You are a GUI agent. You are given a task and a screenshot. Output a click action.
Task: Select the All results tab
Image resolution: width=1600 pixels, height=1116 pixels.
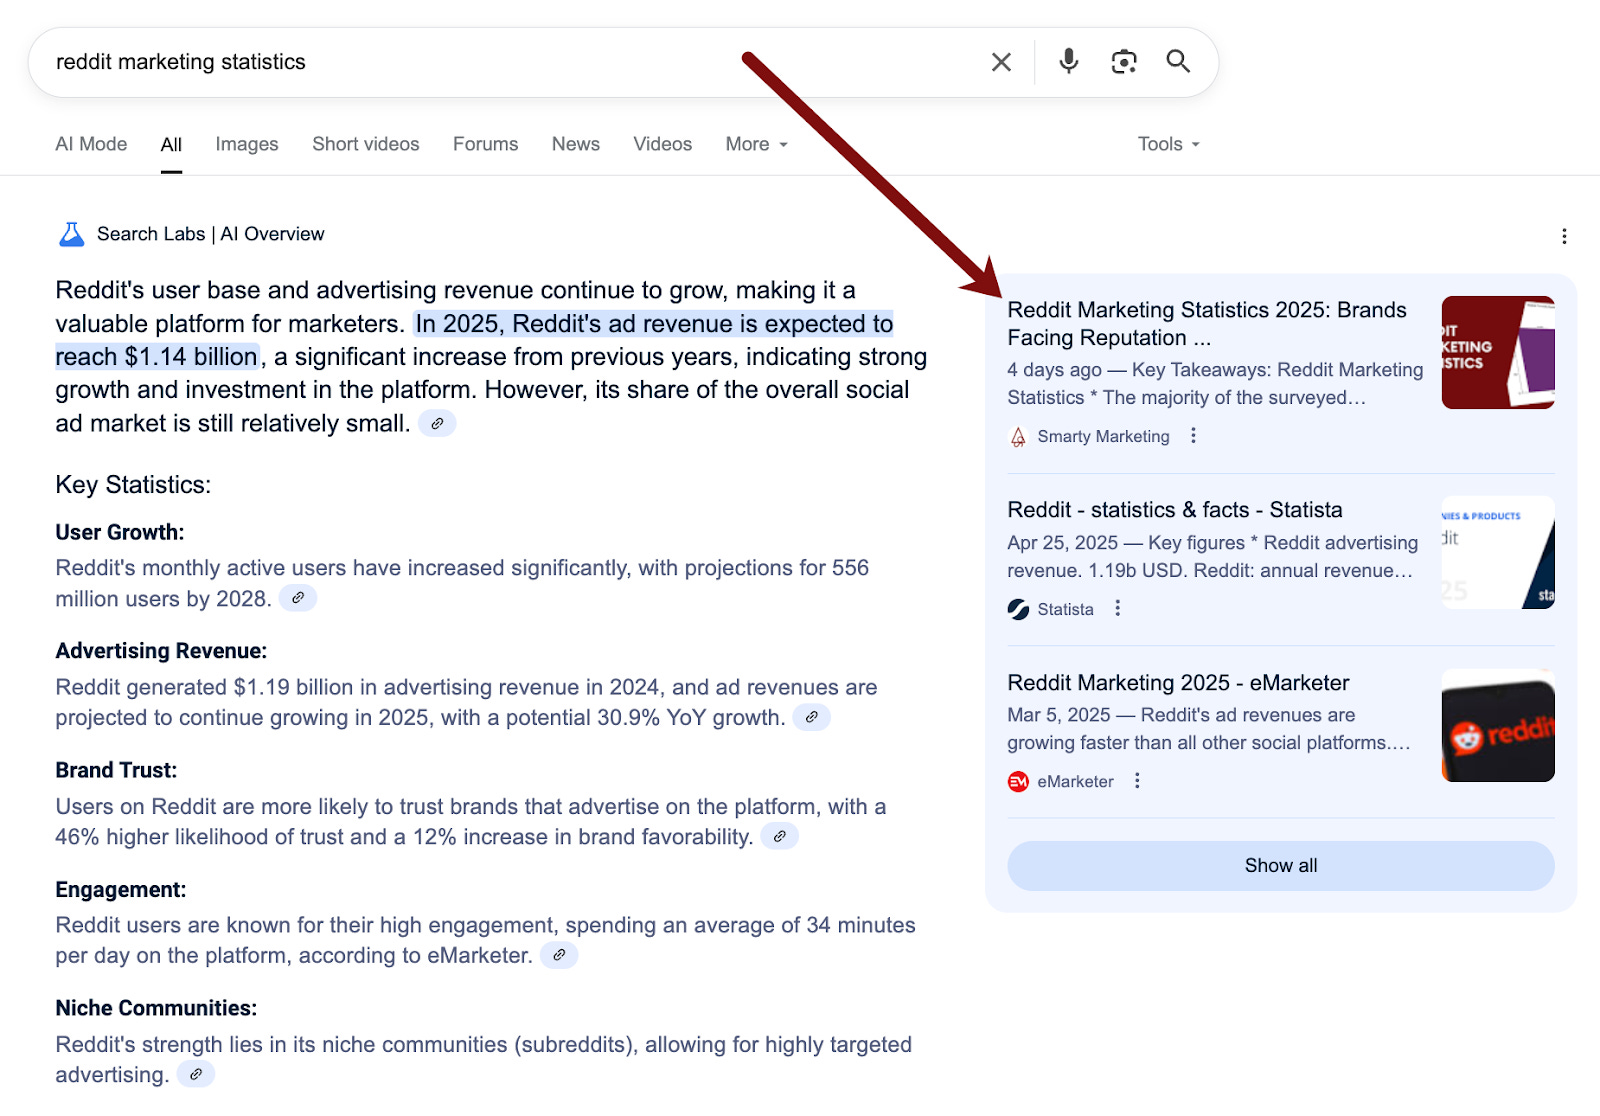(x=171, y=144)
